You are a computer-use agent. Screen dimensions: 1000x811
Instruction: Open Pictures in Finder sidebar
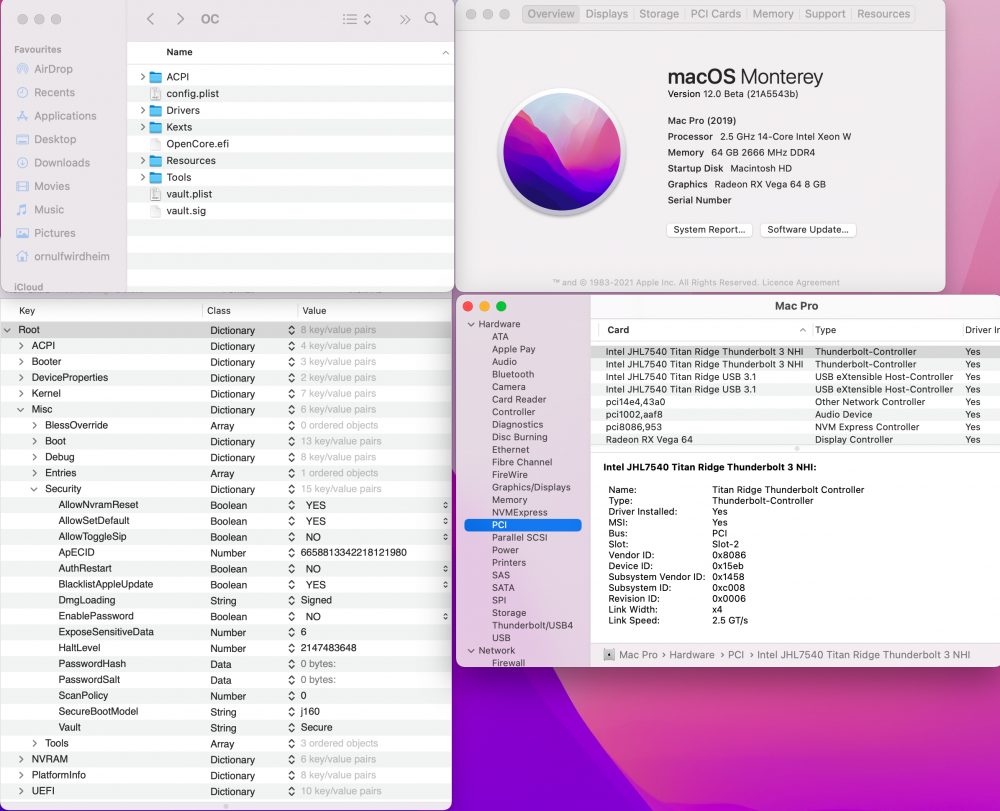point(46,233)
